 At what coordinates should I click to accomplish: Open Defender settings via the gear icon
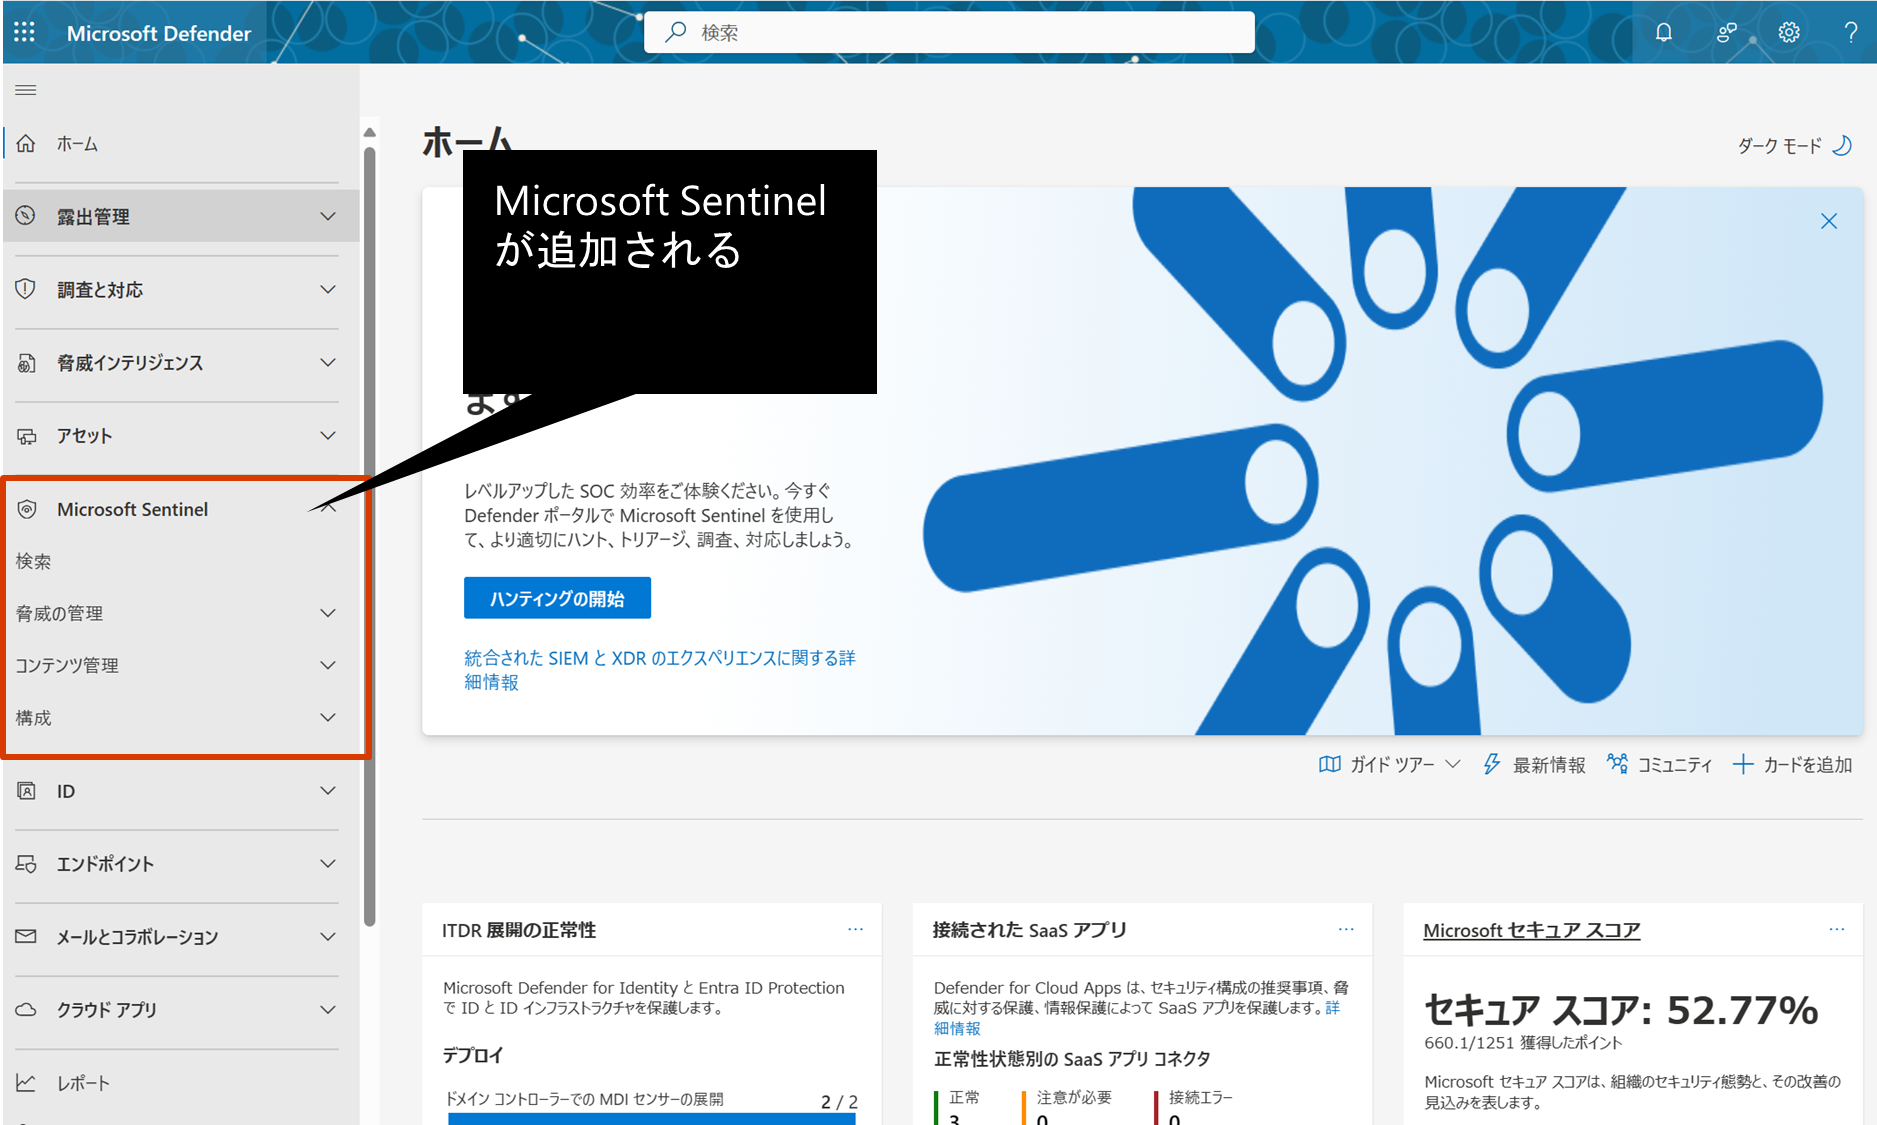[1789, 31]
